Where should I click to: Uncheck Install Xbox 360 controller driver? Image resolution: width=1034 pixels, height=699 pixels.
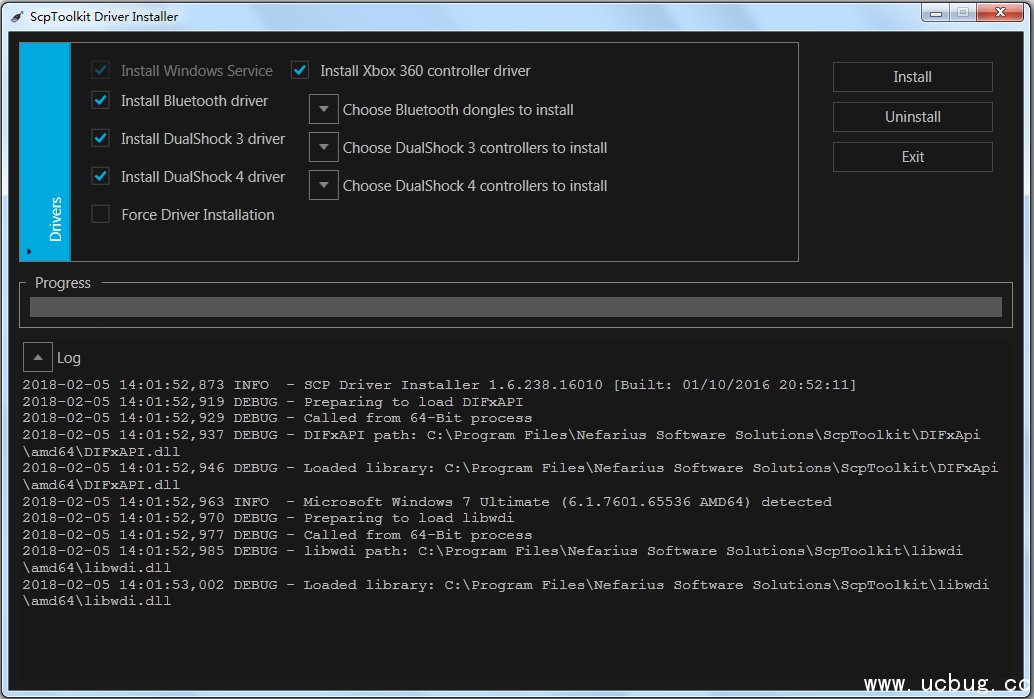click(x=300, y=70)
